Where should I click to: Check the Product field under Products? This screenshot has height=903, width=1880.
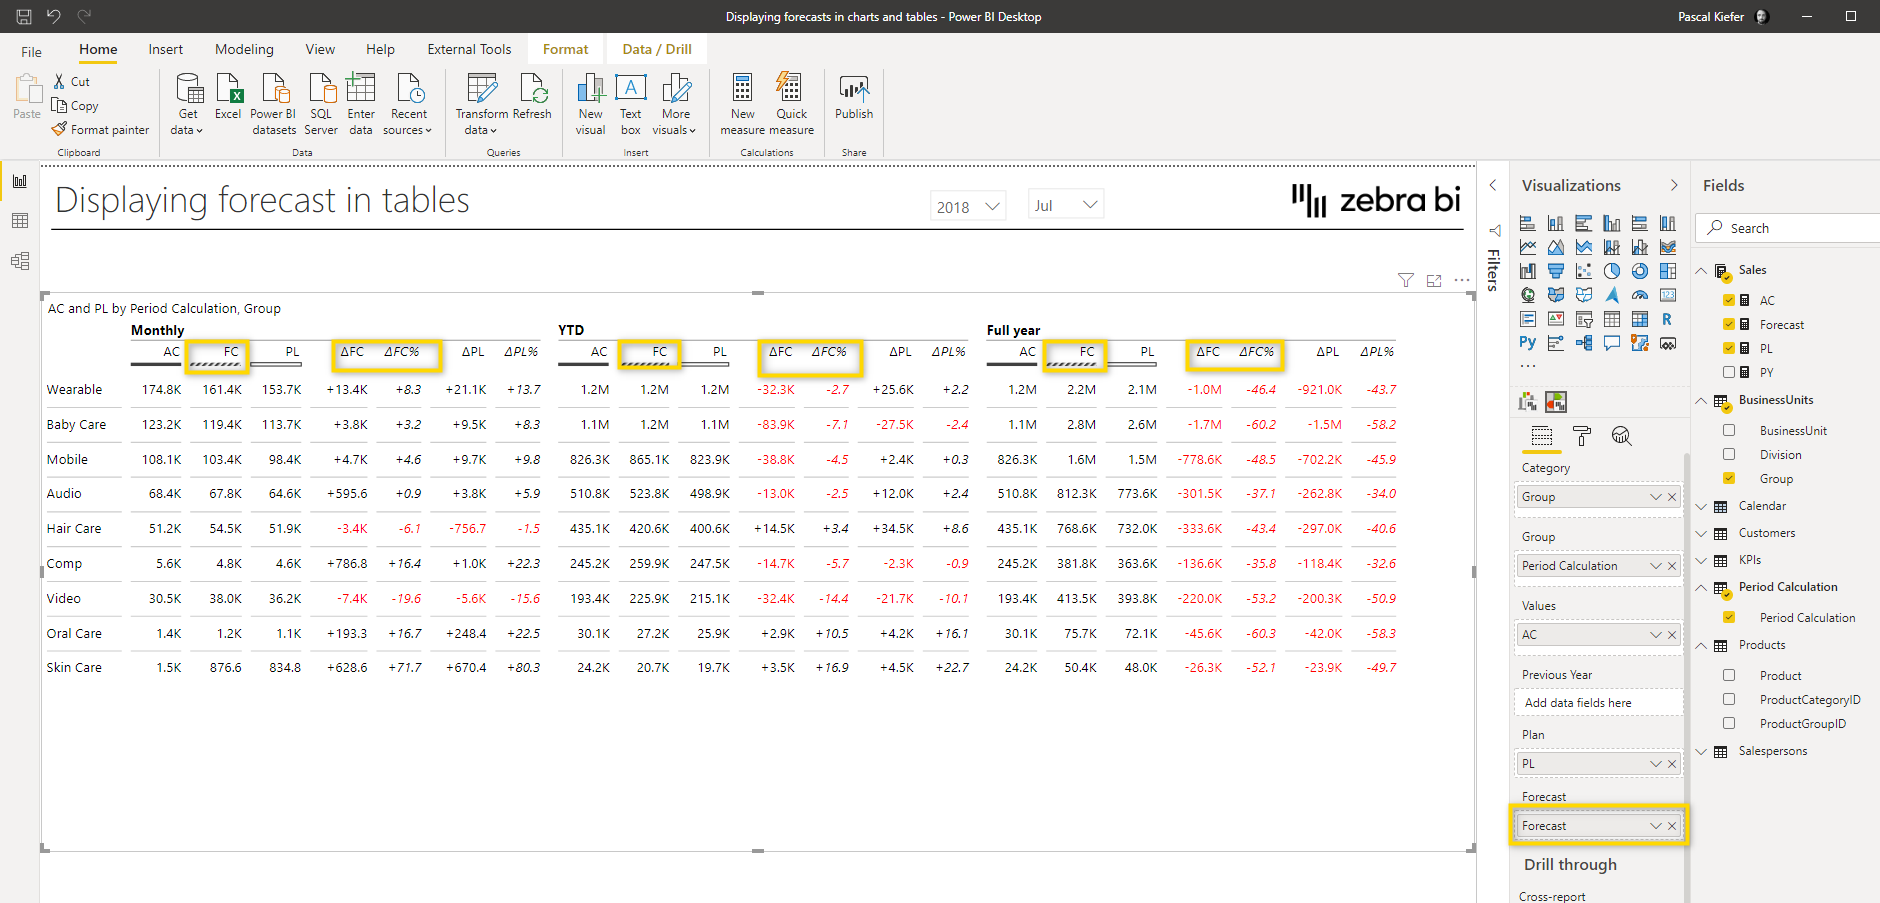pyautogui.click(x=1730, y=675)
